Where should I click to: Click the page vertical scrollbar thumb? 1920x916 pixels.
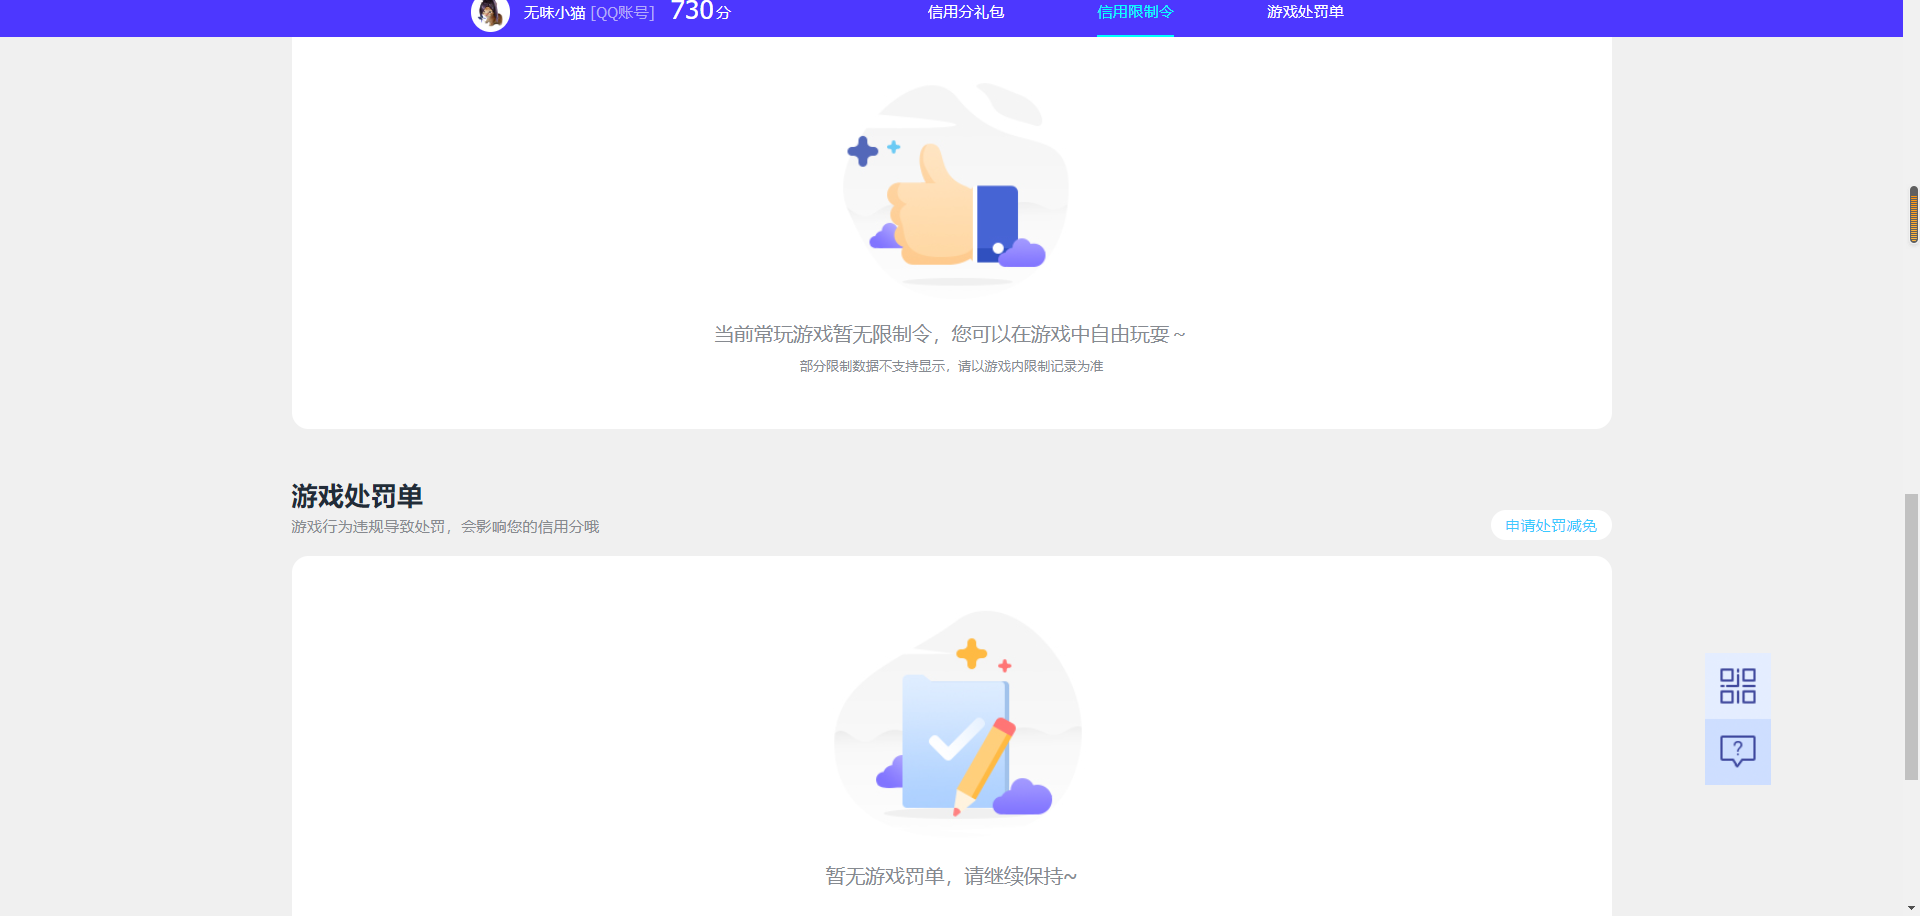click(1911, 636)
